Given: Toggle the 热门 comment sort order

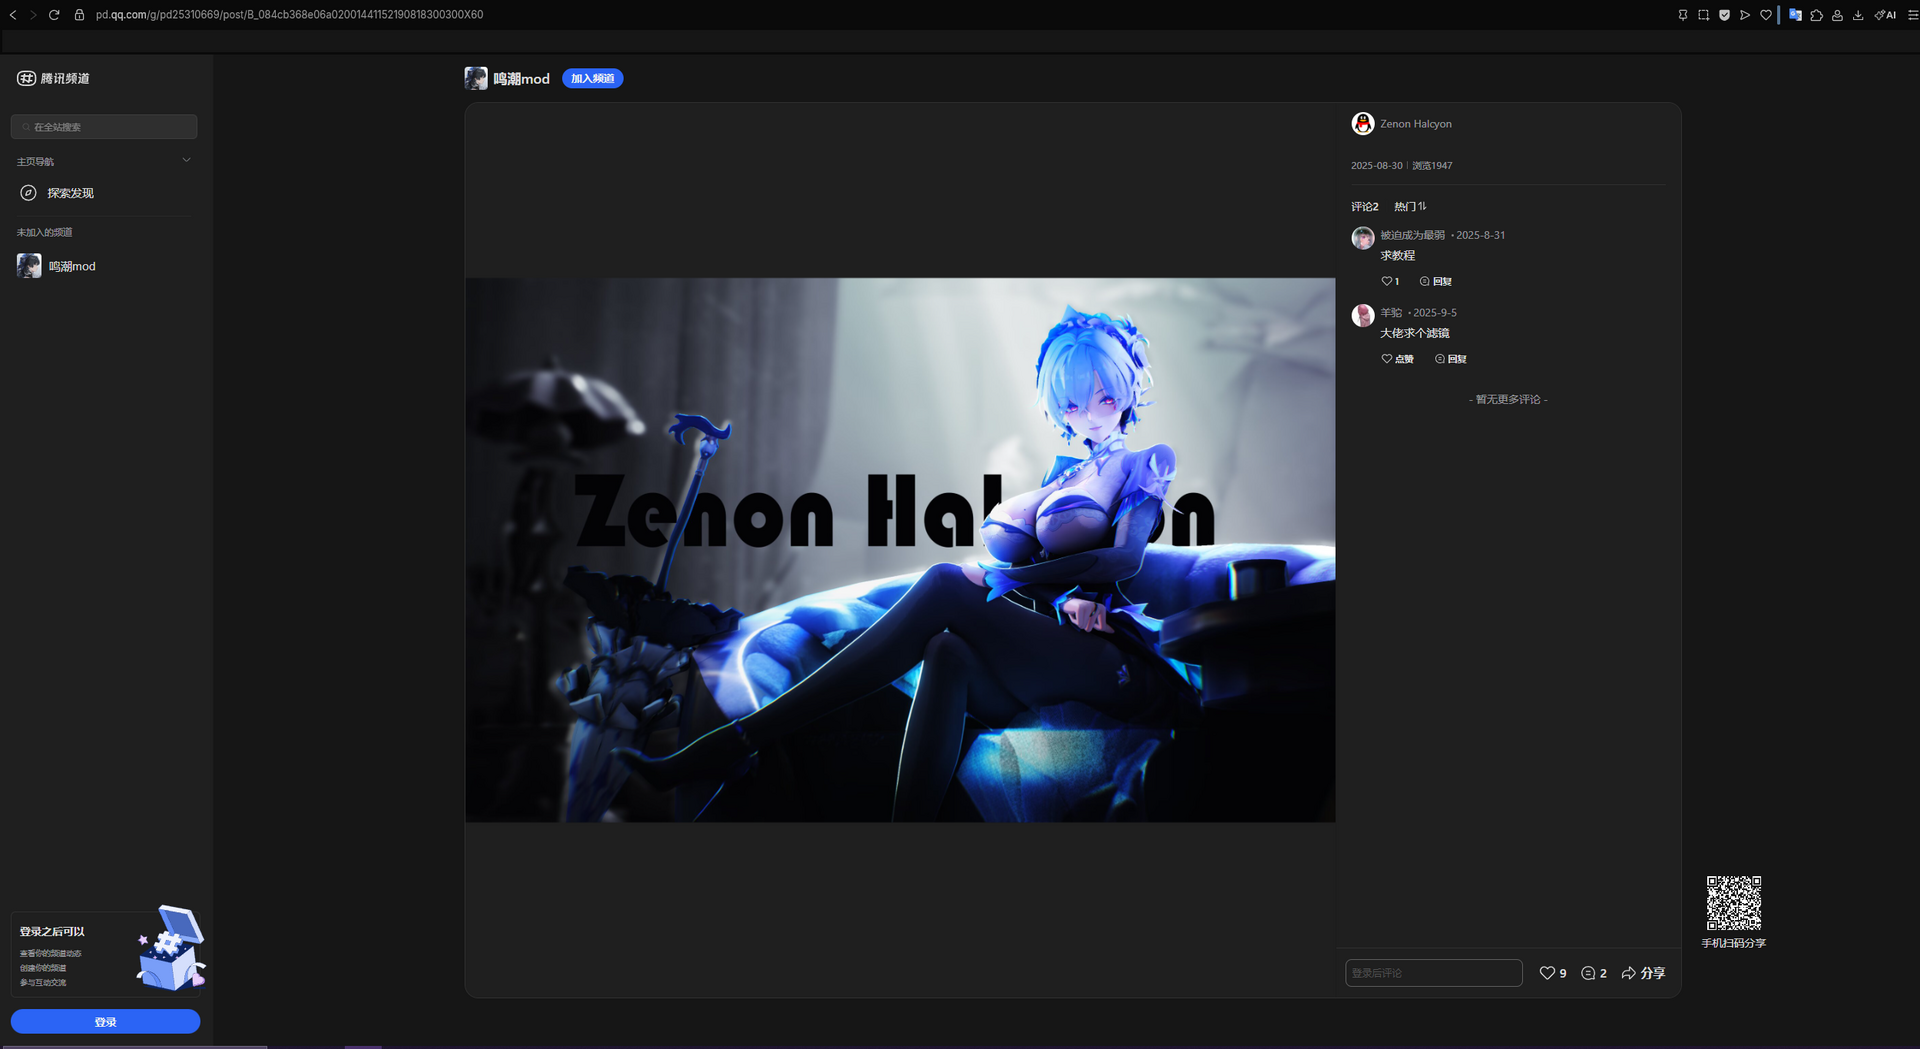Looking at the screenshot, I should point(1410,206).
